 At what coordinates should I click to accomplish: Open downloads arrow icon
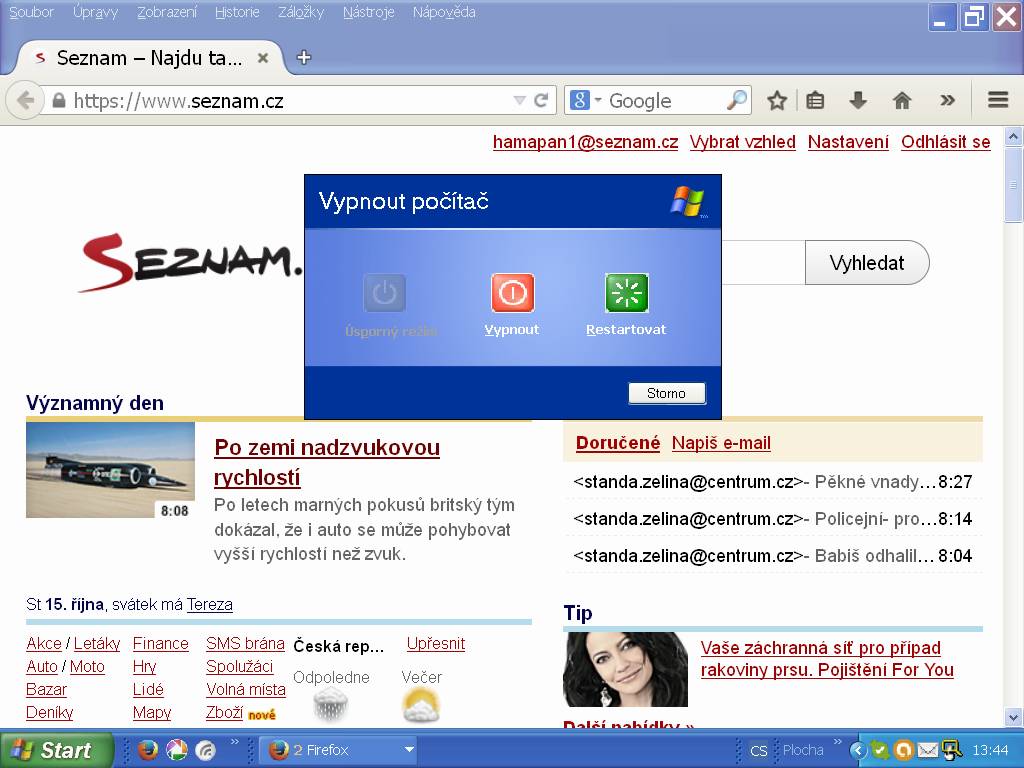(x=858, y=101)
